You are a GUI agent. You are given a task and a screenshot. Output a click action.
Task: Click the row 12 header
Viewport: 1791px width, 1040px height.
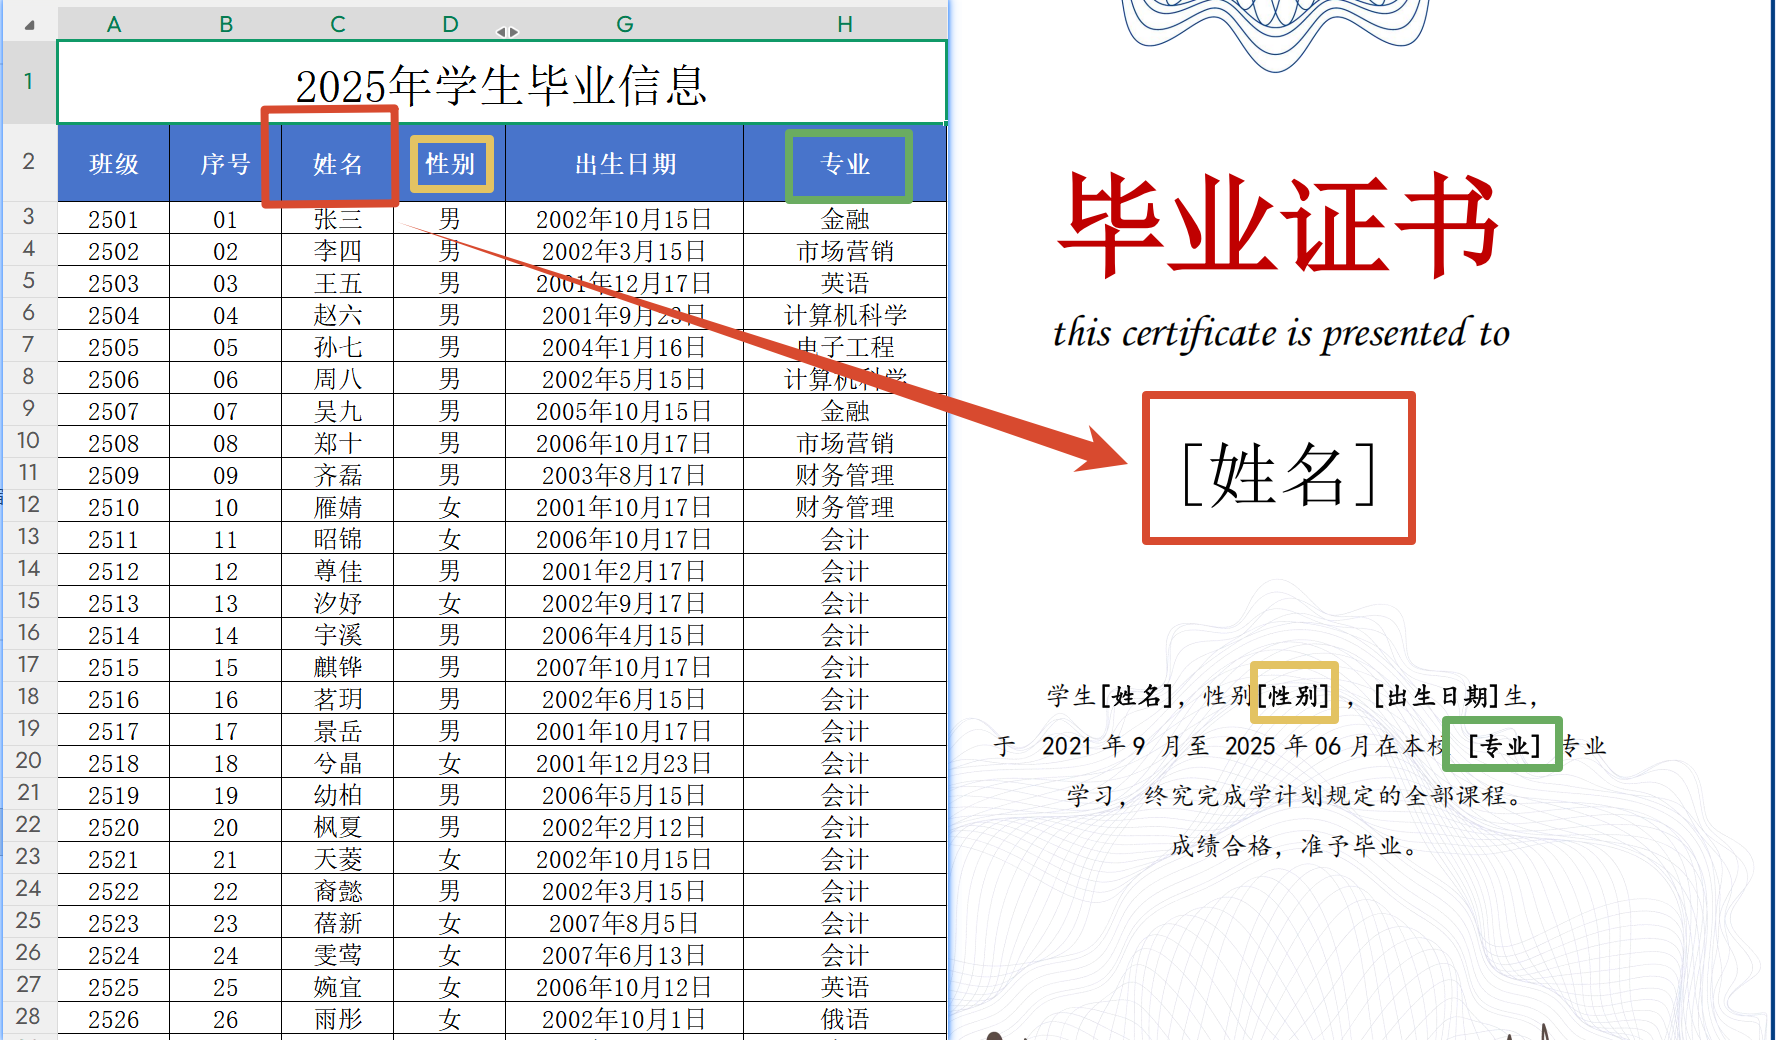[29, 506]
